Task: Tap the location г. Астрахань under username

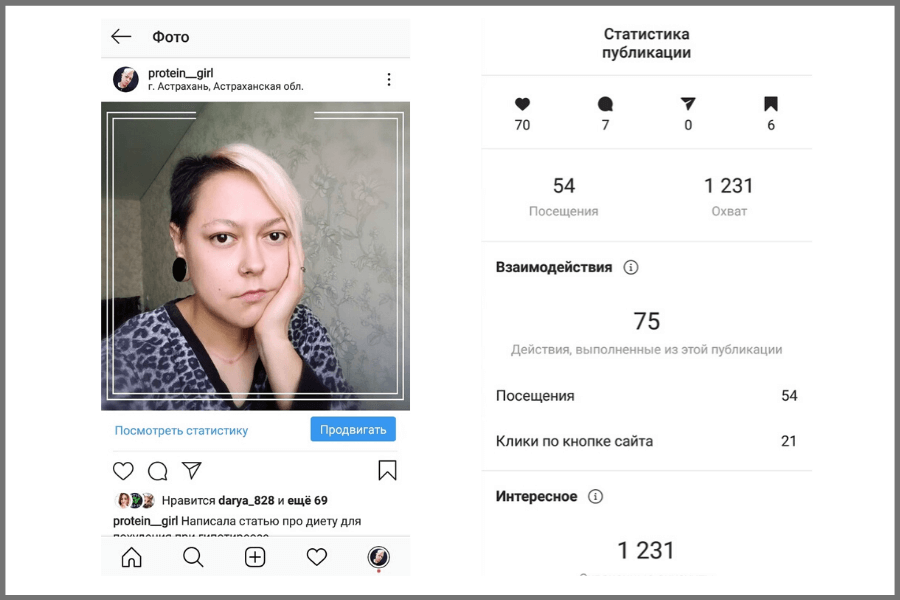Action: [x=226, y=87]
